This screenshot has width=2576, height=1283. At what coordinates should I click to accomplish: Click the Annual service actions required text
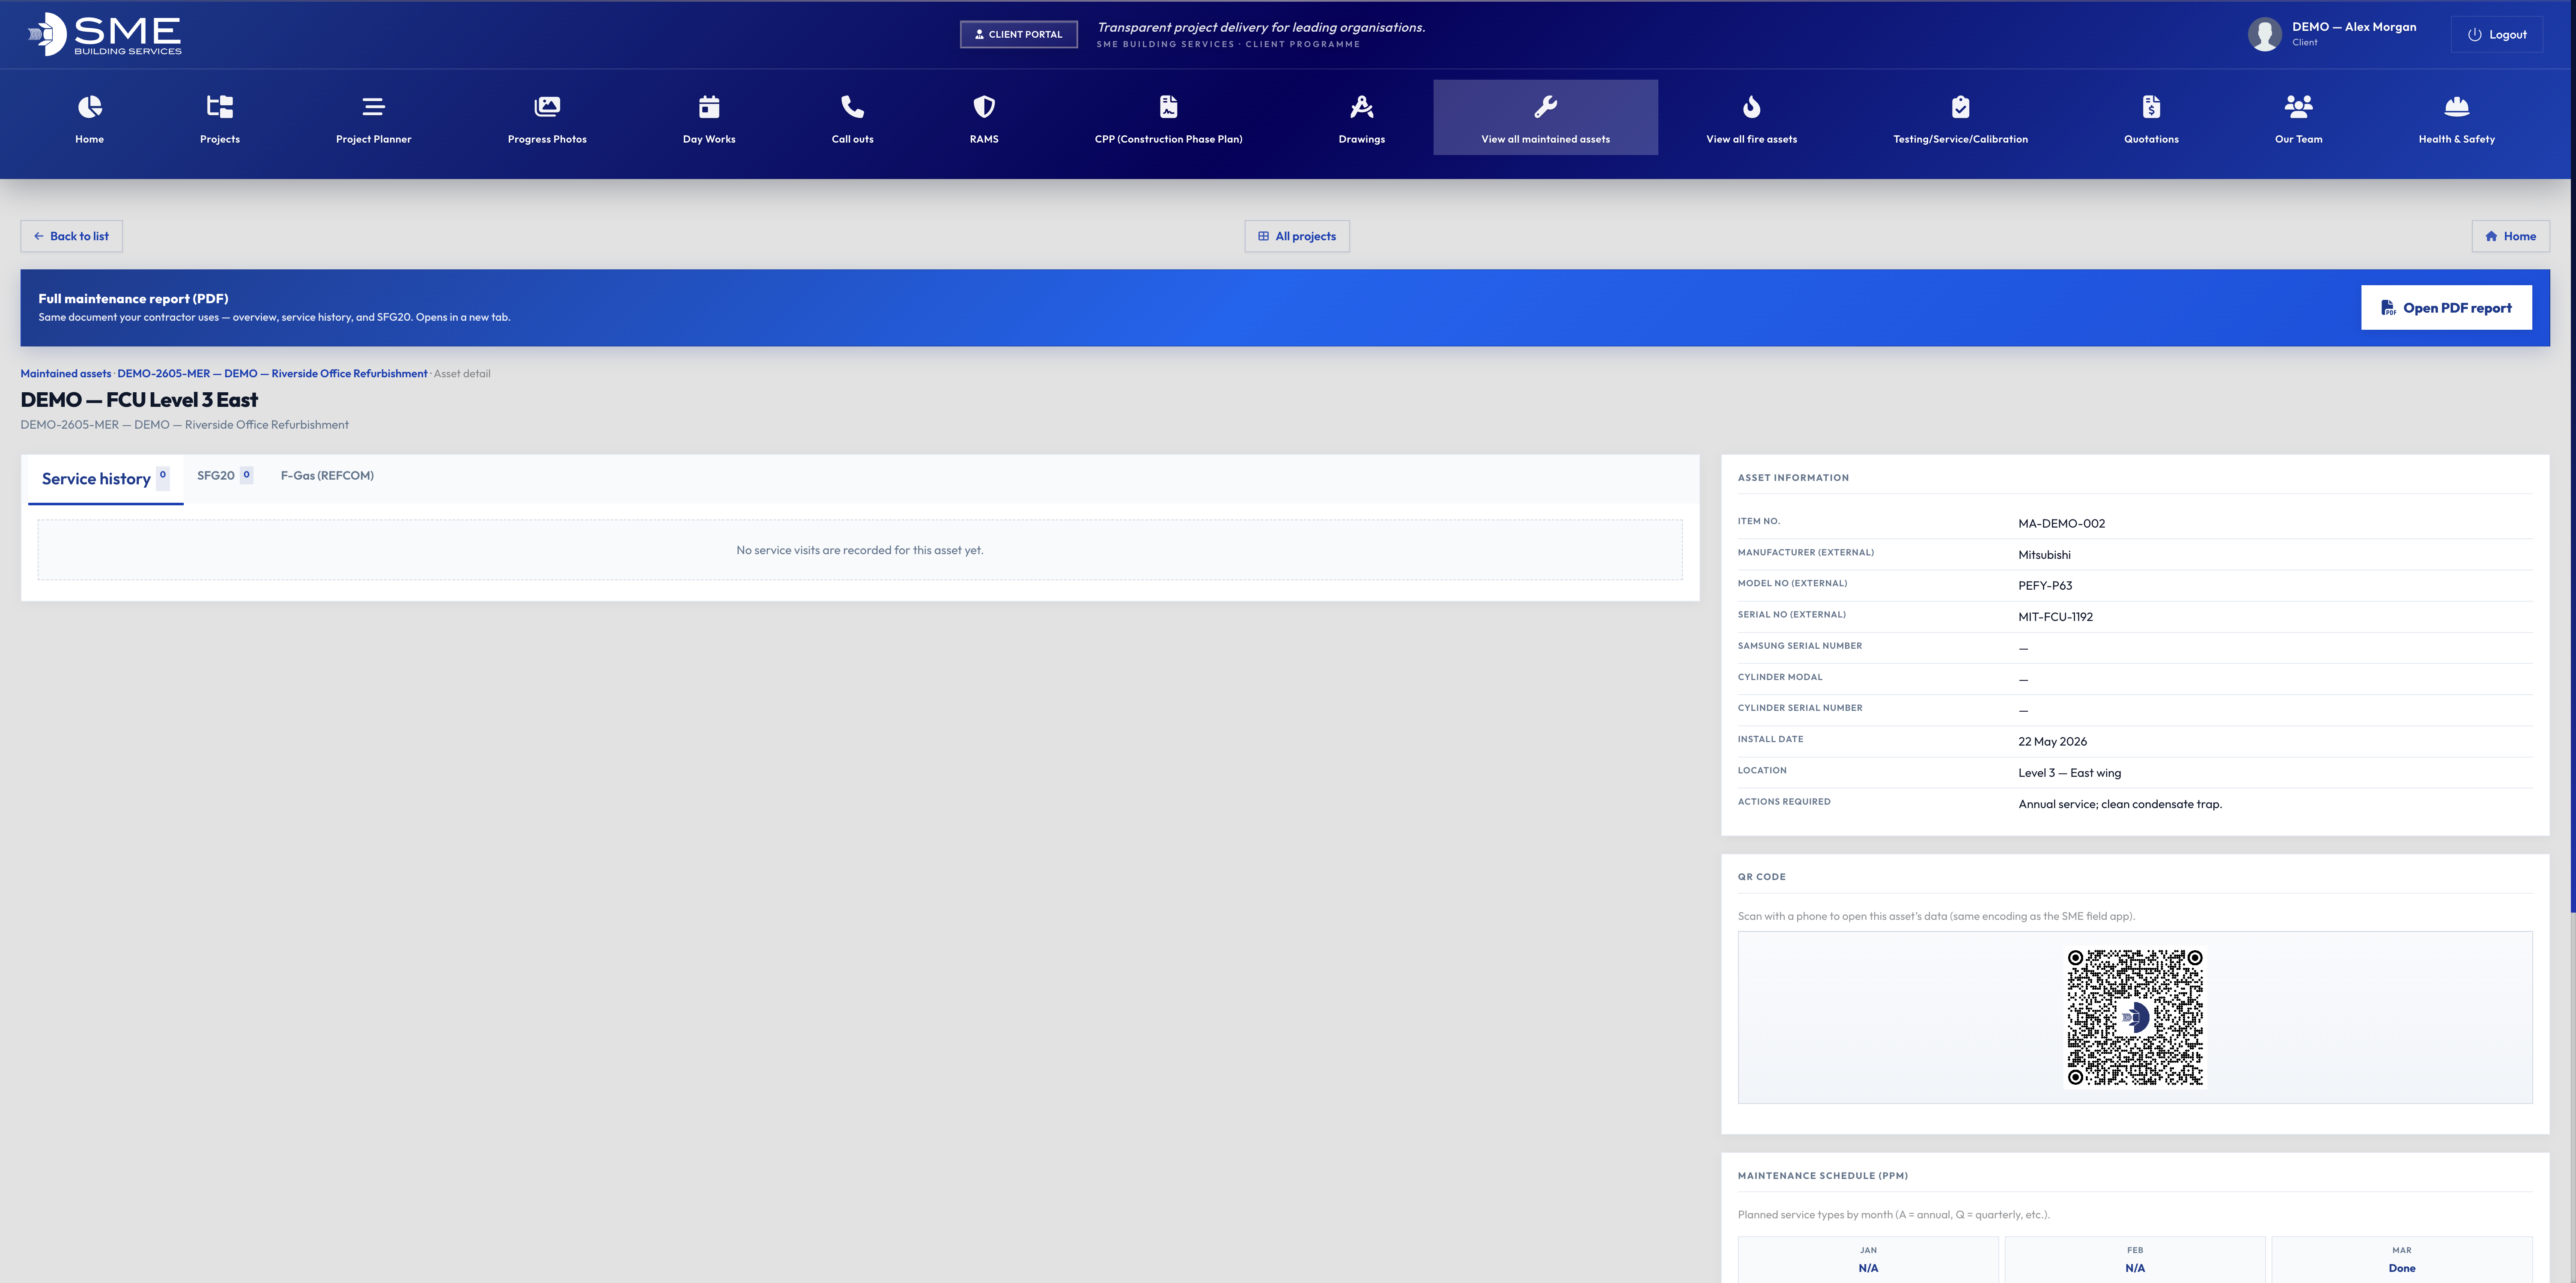pos(2120,804)
